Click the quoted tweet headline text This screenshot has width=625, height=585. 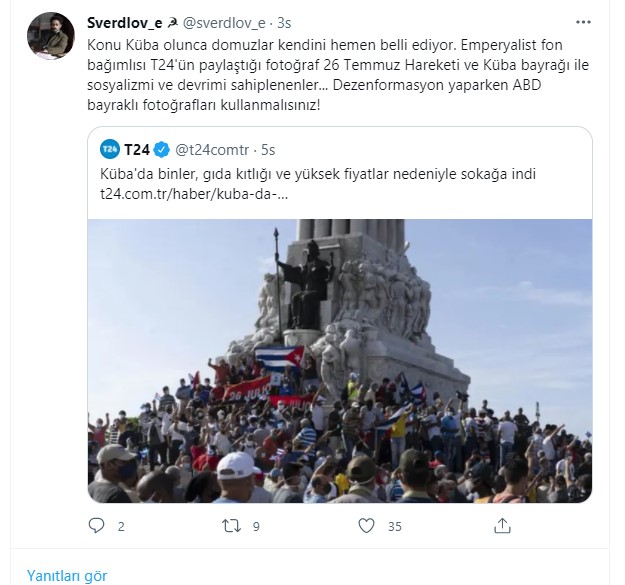point(318,174)
